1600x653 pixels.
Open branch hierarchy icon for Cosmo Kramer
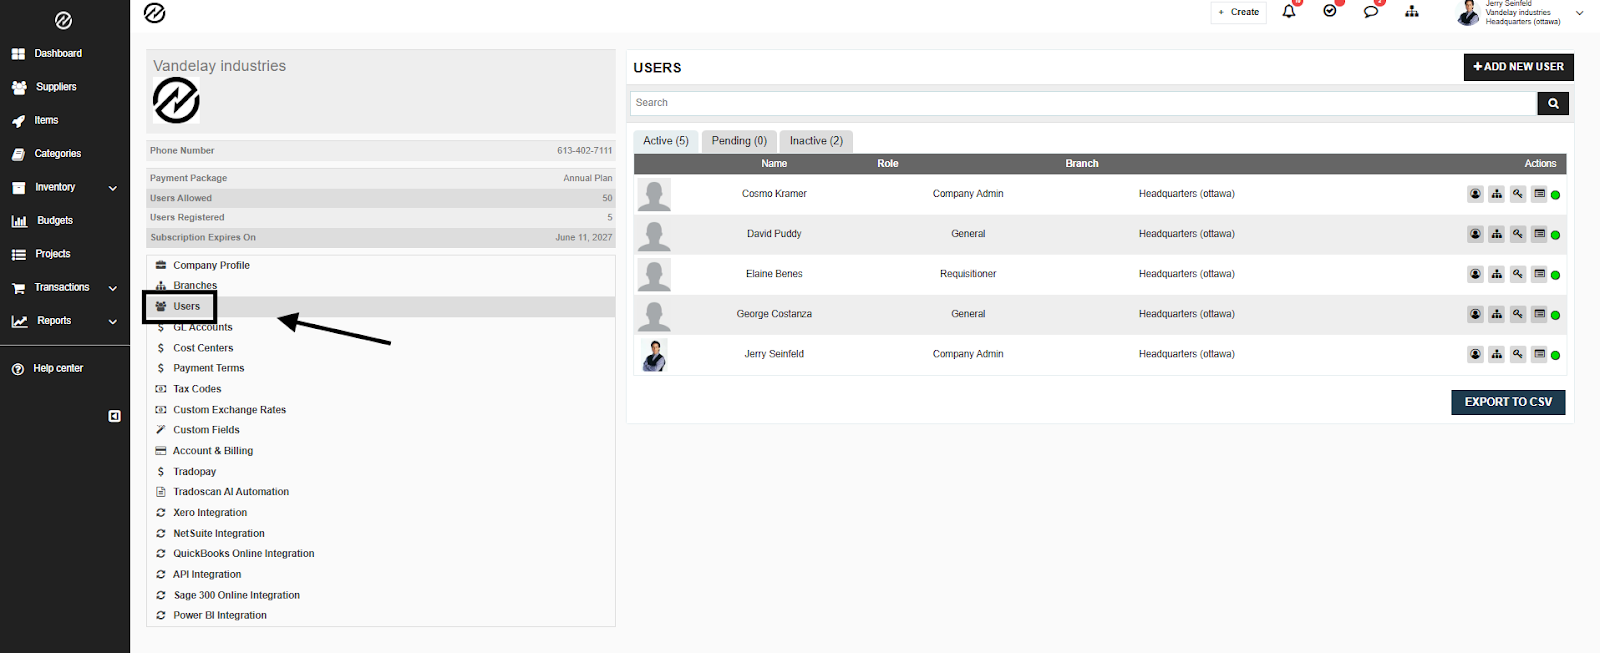pyautogui.click(x=1497, y=194)
